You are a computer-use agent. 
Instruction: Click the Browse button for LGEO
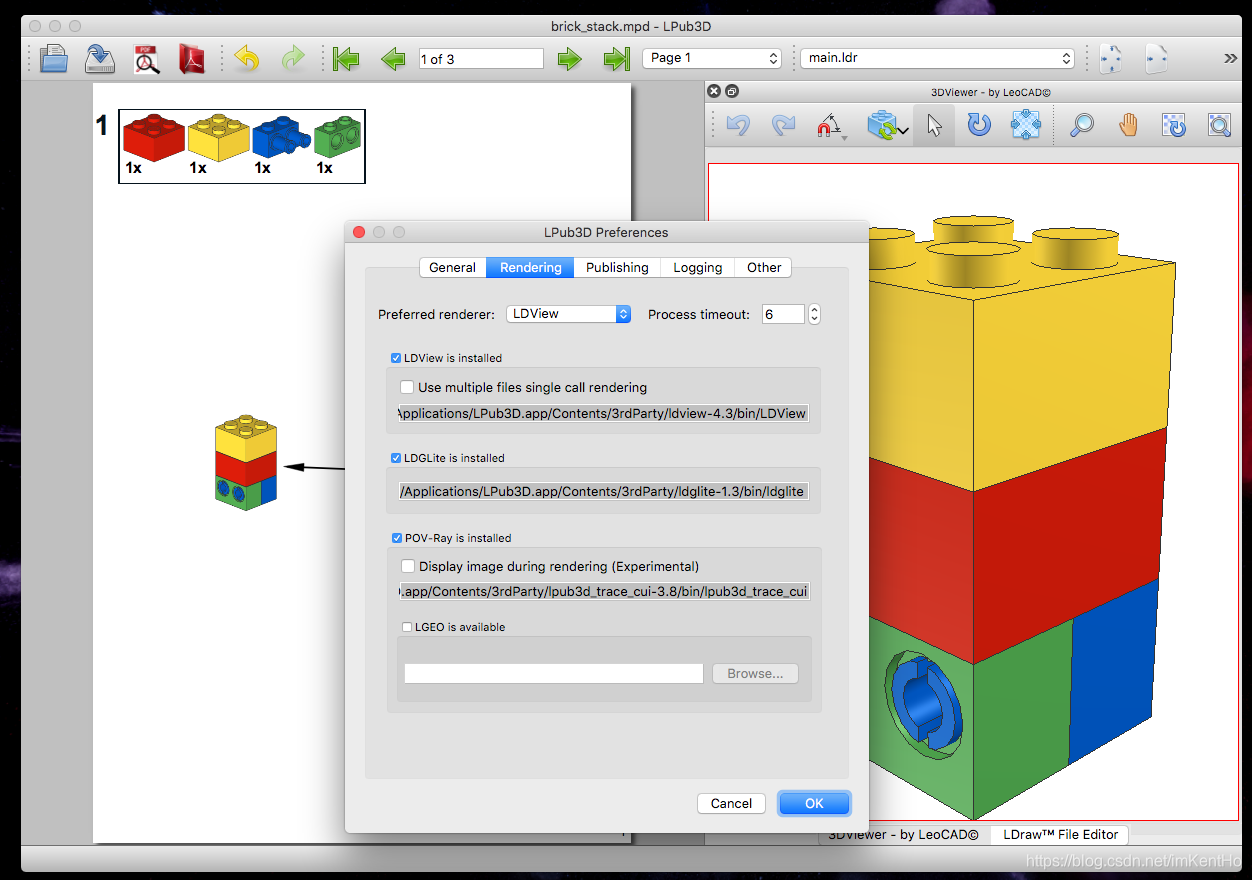[755, 673]
